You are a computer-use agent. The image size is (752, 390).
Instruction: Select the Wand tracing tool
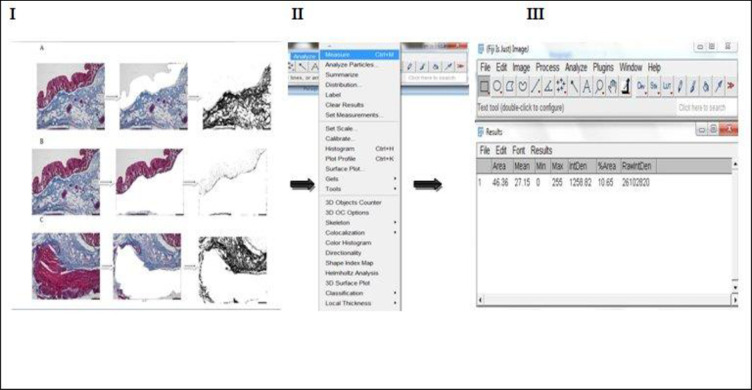574,86
